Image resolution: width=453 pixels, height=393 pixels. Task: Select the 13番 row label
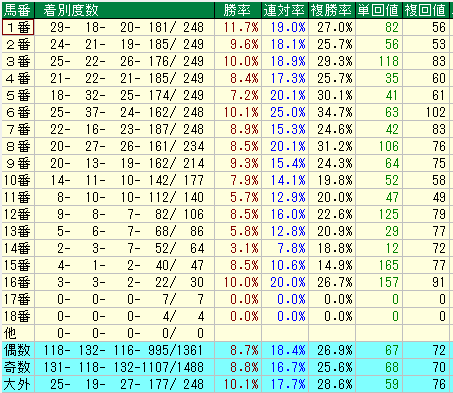click(x=18, y=231)
